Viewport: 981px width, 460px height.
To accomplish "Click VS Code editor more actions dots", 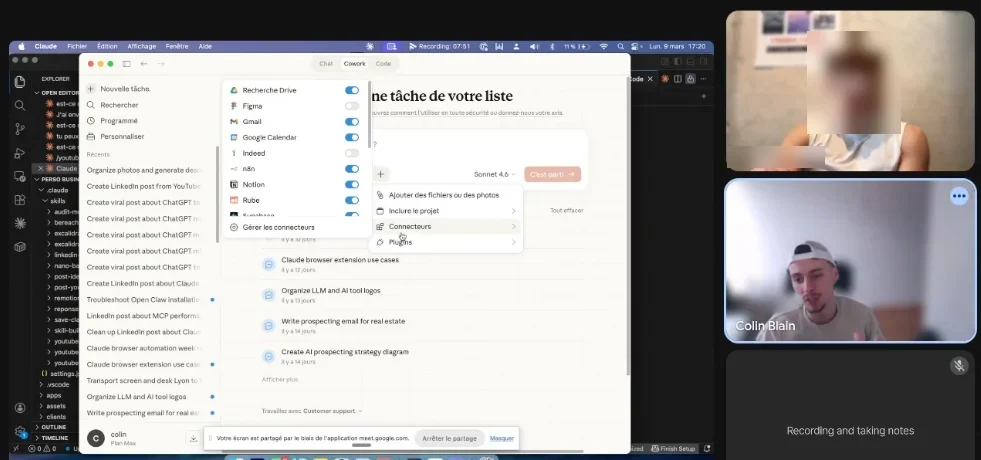I will (x=703, y=79).
